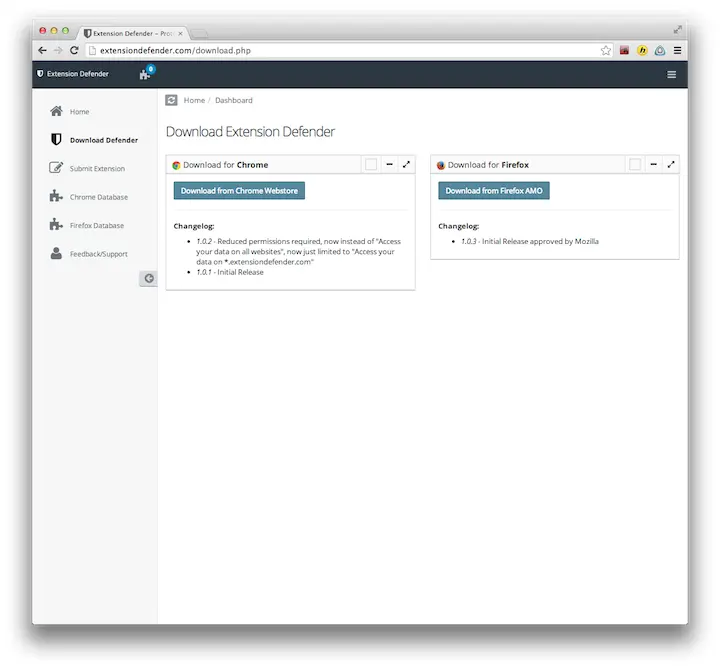
Task: Click the browser forward arrow
Action: point(58,51)
